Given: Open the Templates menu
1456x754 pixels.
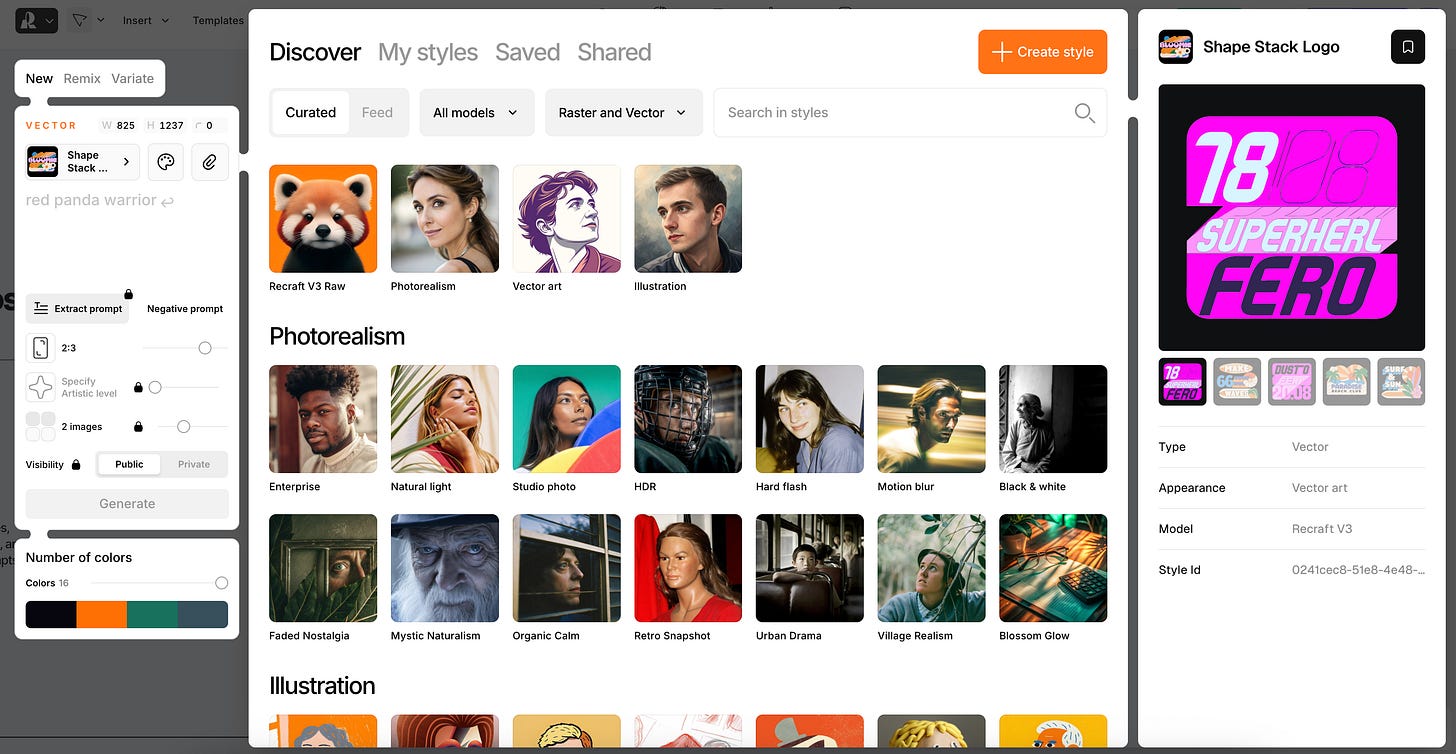Looking at the screenshot, I should 218,20.
